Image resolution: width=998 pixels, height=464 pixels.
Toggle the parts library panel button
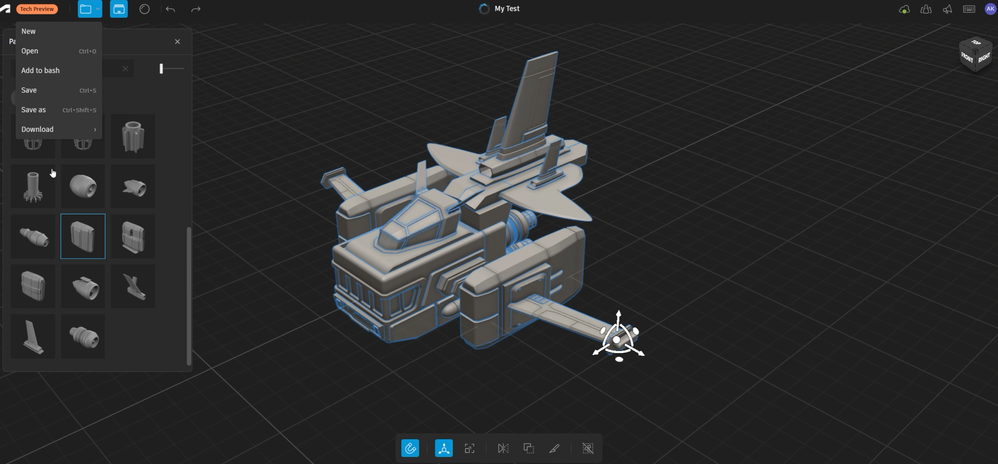118,9
